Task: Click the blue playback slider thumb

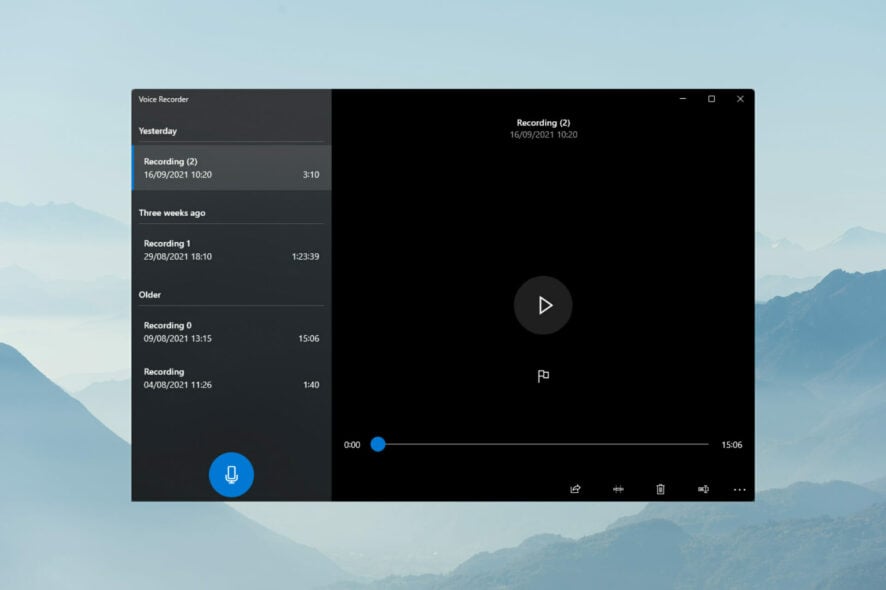Action: click(378, 444)
